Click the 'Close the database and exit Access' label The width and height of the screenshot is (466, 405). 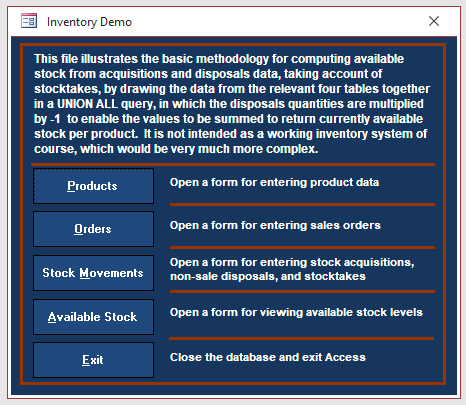coord(268,357)
